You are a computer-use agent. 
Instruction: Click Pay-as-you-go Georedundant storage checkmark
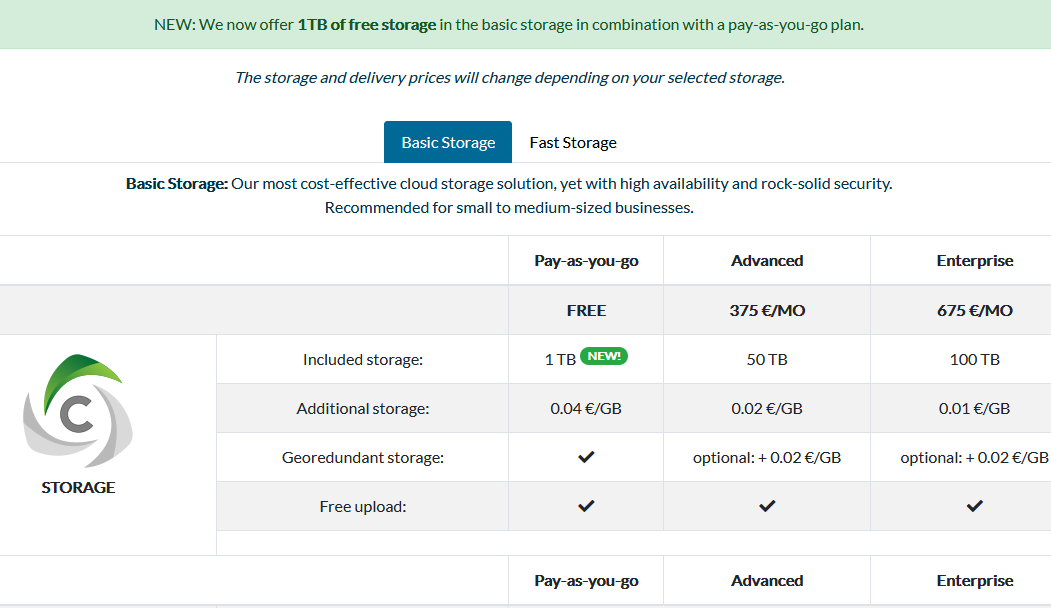pyautogui.click(x=586, y=457)
